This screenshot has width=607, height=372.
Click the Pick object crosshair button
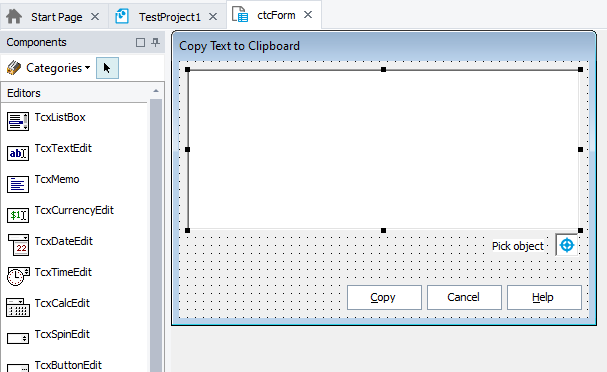[x=567, y=245]
